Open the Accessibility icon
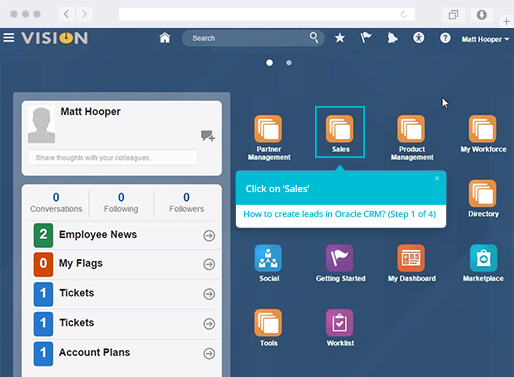Screen dimensions: 514x377 pos(419,38)
